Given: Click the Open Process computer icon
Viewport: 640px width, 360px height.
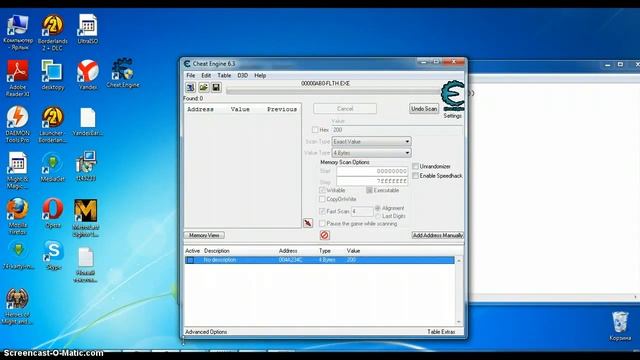Looking at the screenshot, I should pos(191,87).
